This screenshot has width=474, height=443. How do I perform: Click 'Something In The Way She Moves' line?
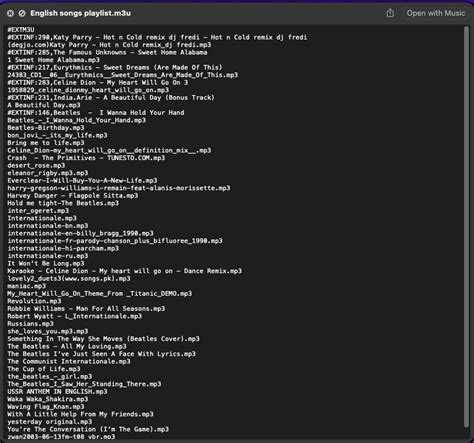[x=103, y=339]
